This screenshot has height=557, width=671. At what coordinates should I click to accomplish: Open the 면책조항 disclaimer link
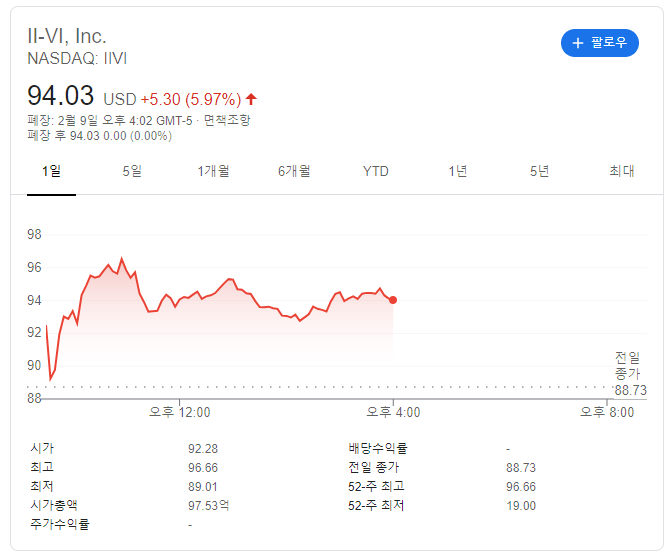227,120
